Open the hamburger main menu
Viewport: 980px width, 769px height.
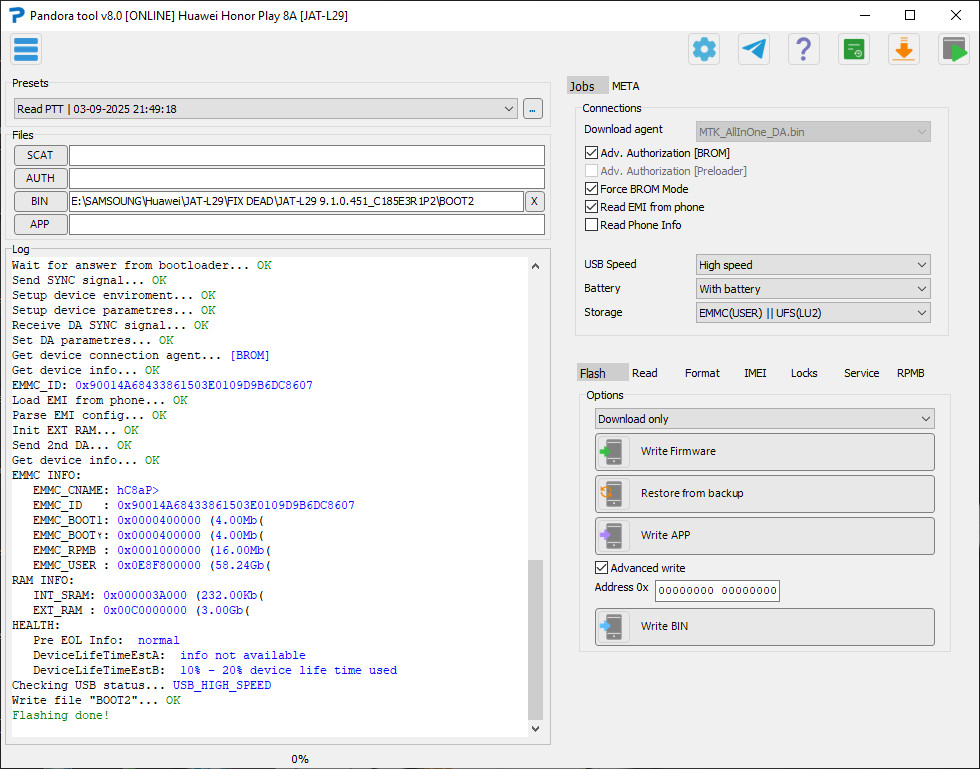pyautogui.click(x=26, y=49)
